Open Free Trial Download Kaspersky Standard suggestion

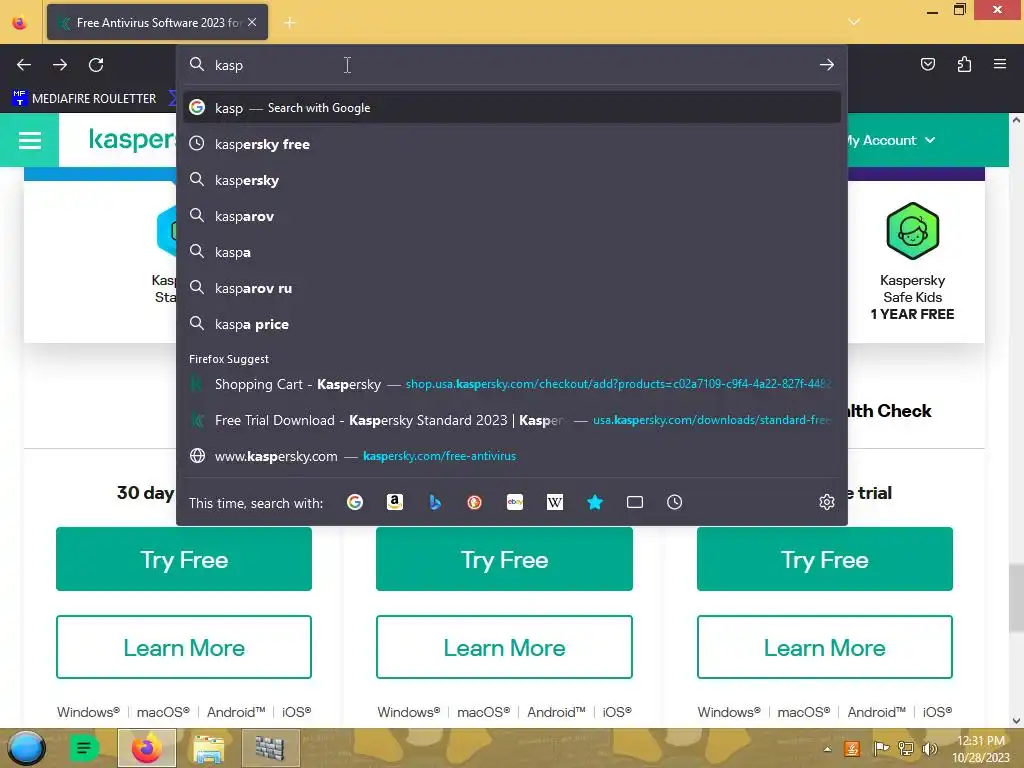coord(512,420)
